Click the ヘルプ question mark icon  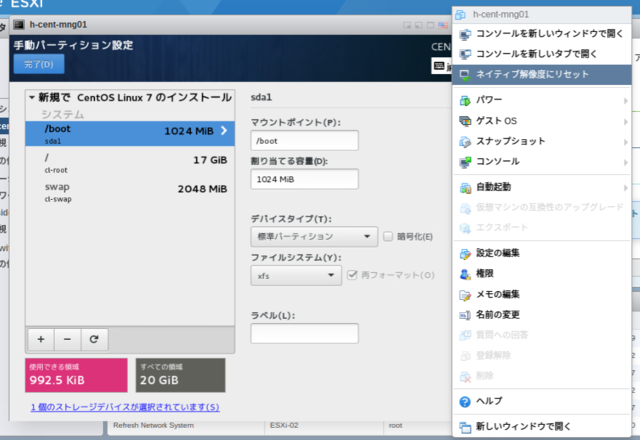(465, 402)
